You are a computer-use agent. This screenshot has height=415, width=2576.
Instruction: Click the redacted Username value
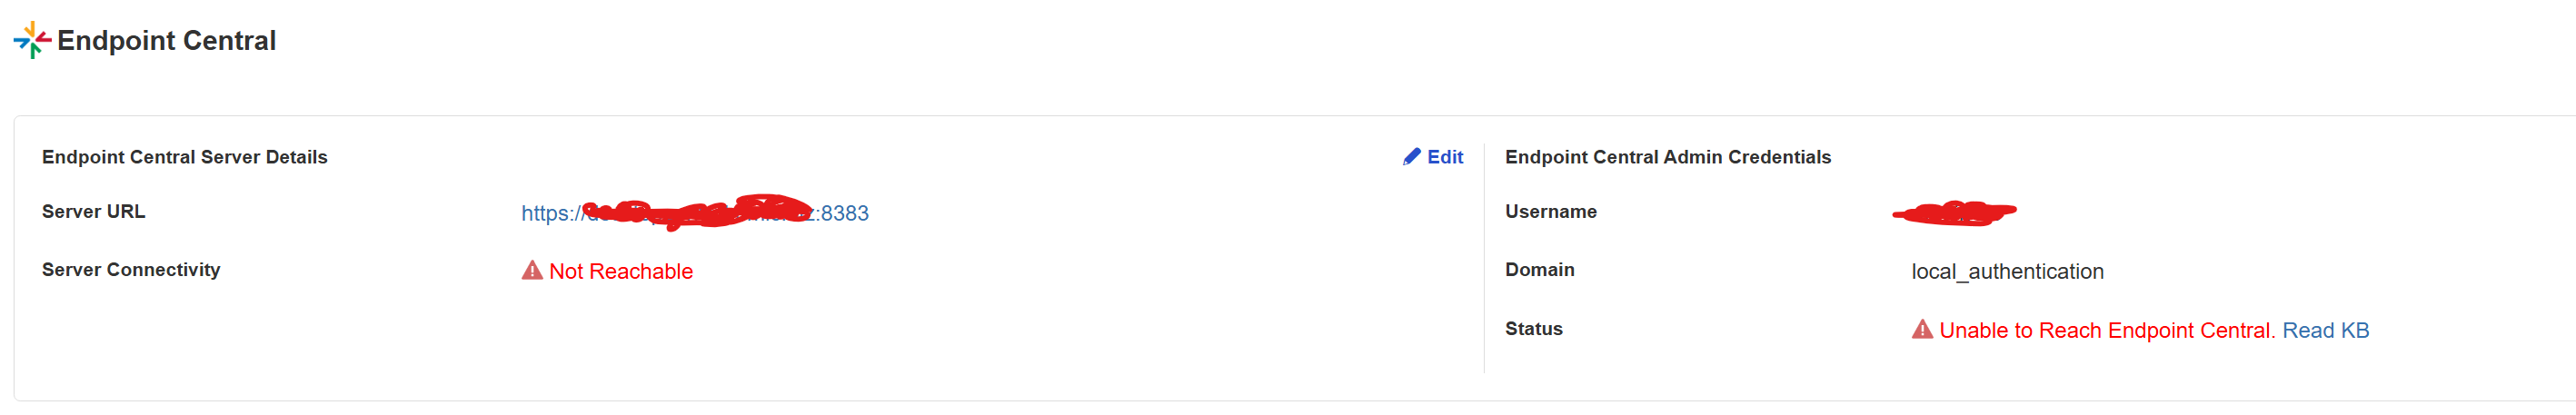pyautogui.click(x=1954, y=212)
